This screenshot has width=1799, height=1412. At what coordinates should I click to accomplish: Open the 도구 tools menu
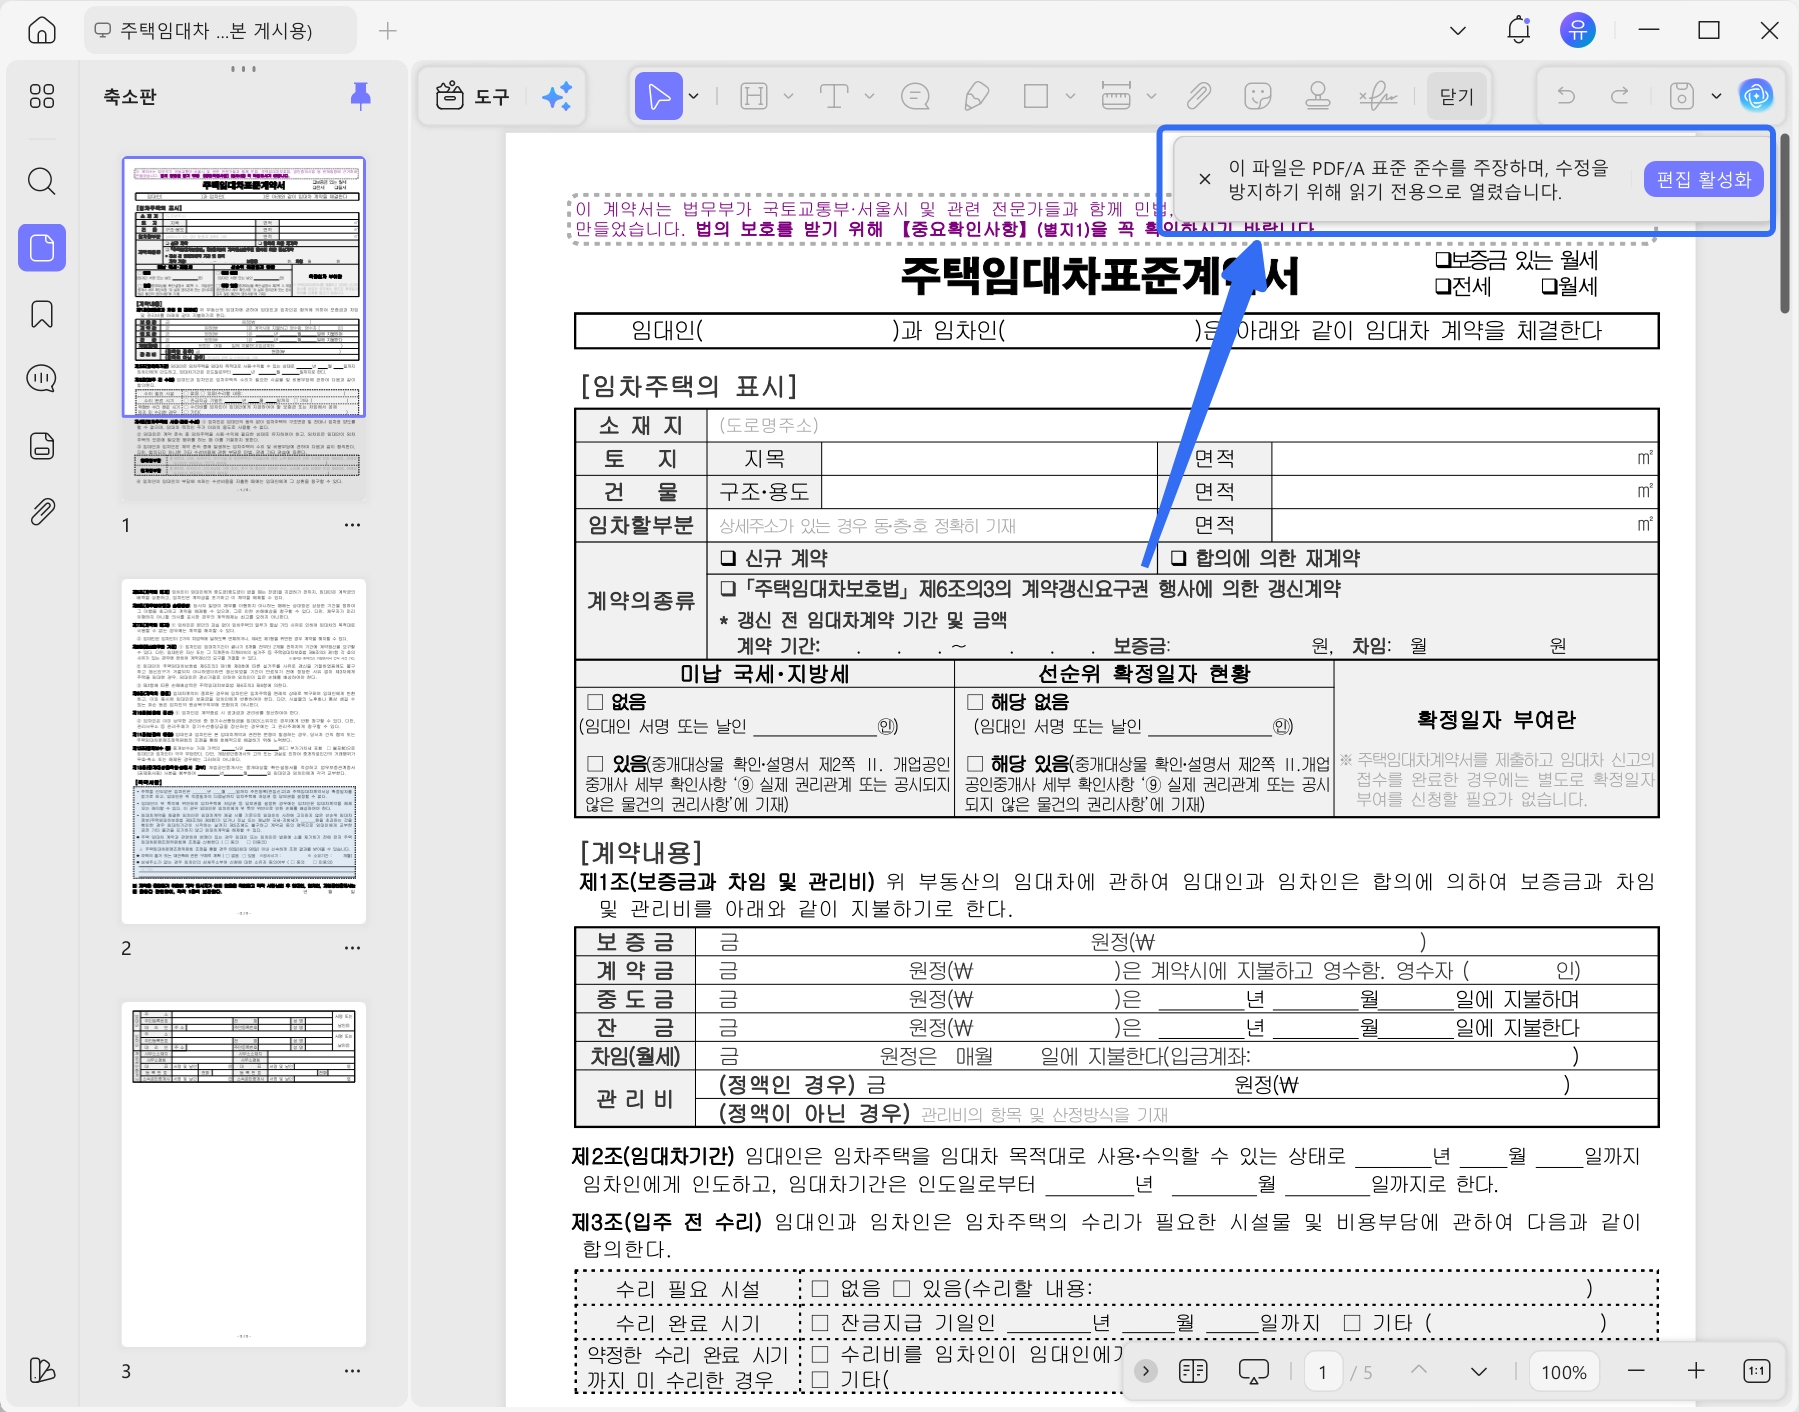(x=473, y=97)
